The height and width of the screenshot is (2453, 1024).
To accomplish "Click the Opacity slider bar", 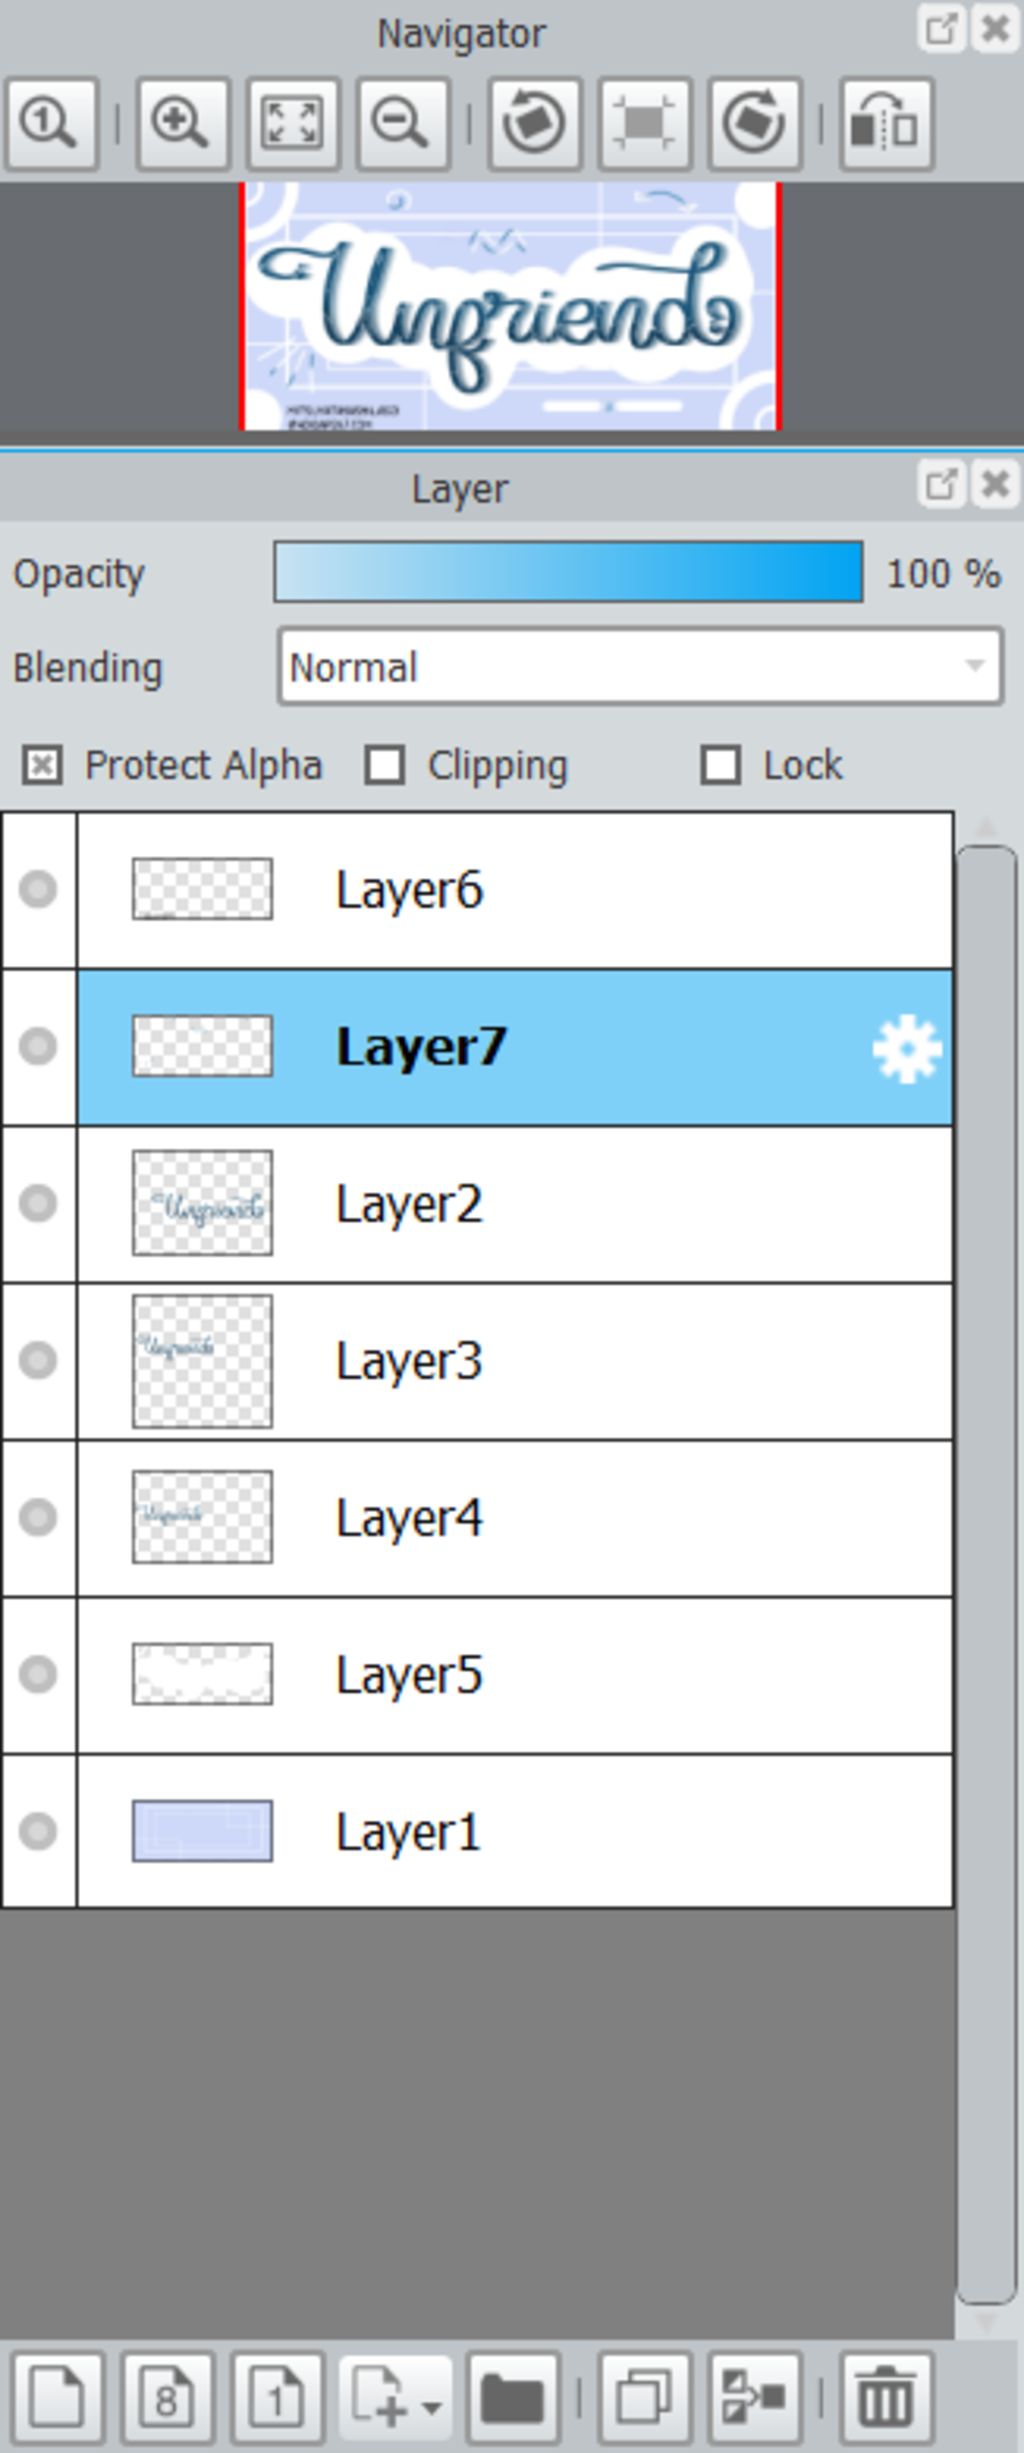I will tap(568, 572).
